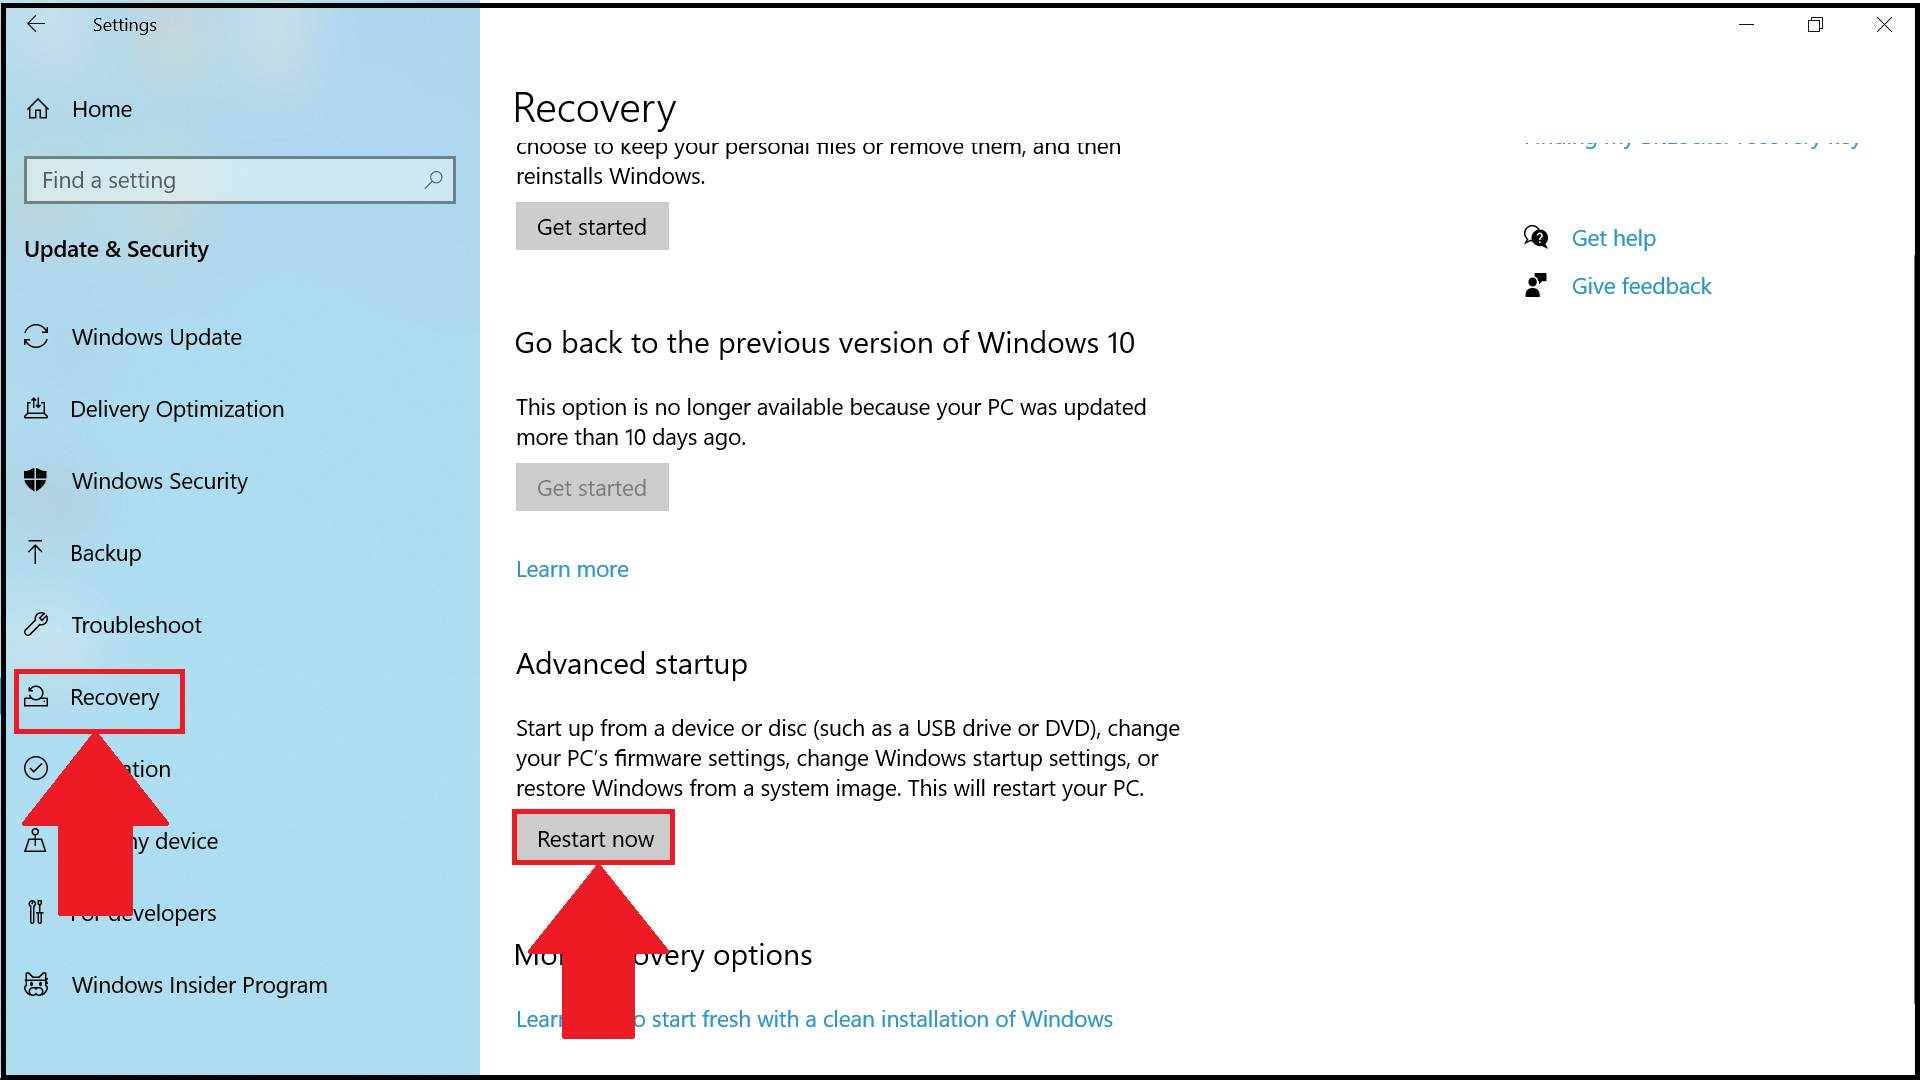Viewport: 1920px width, 1080px height.
Task: Open fresh Windows installation learn more link
Action: click(815, 1018)
